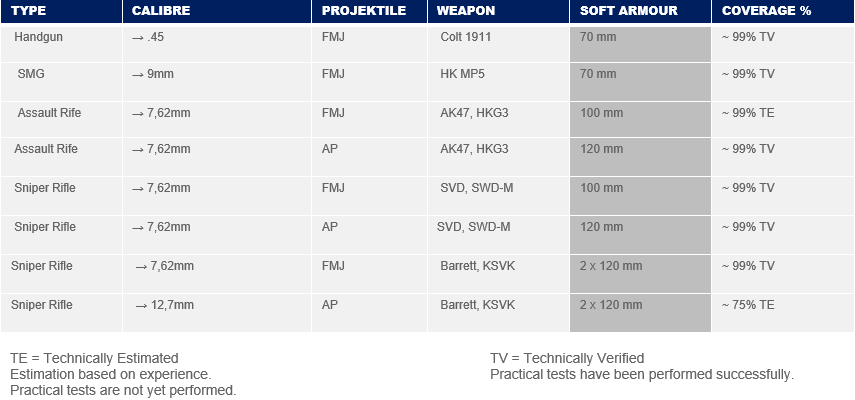The height and width of the screenshot is (400, 855).
Task: Click the WEAPON column header
Action: [498, 11]
